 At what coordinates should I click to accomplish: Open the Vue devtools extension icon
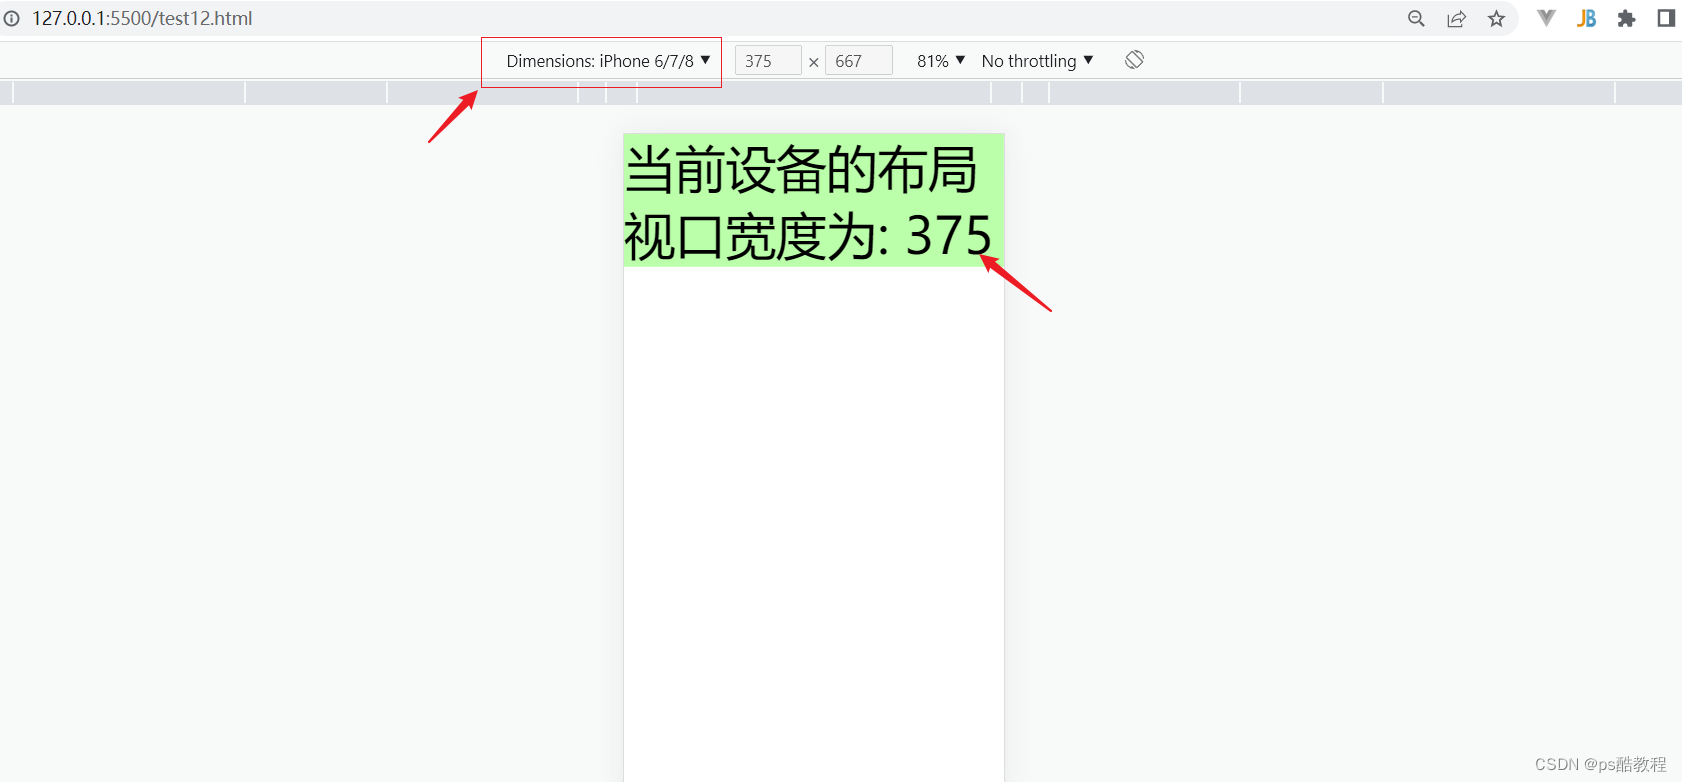[x=1546, y=18]
